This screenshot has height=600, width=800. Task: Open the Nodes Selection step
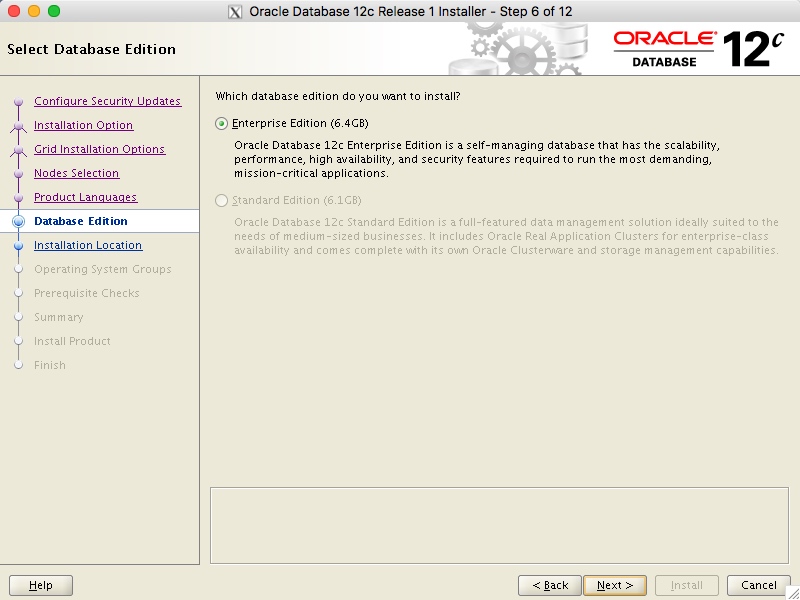(x=76, y=173)
